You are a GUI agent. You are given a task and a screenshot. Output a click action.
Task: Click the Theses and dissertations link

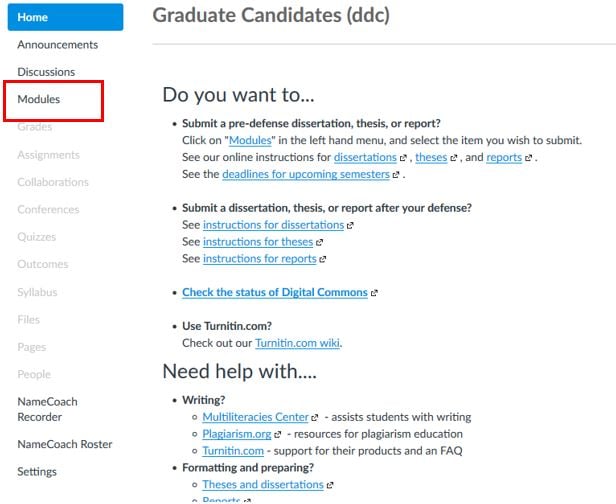263,485
